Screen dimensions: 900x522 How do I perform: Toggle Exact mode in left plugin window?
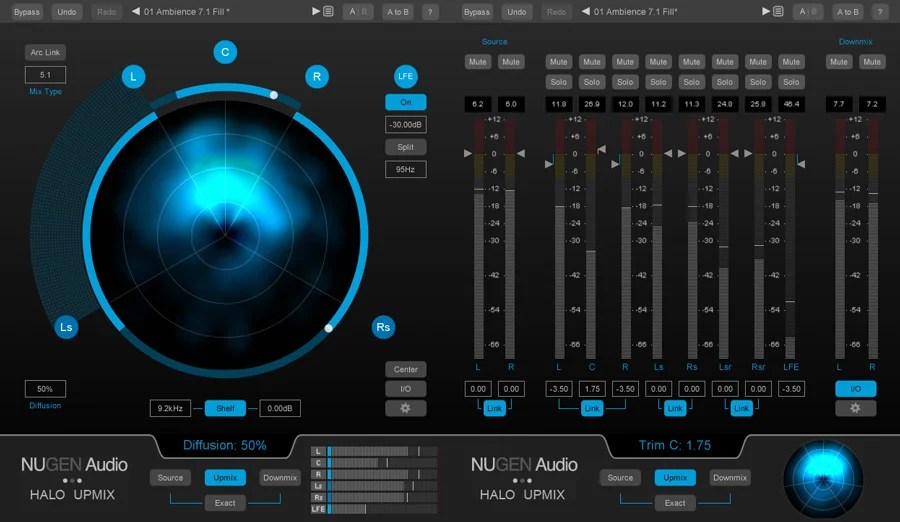pyautogui.click(x=225, y=503)
